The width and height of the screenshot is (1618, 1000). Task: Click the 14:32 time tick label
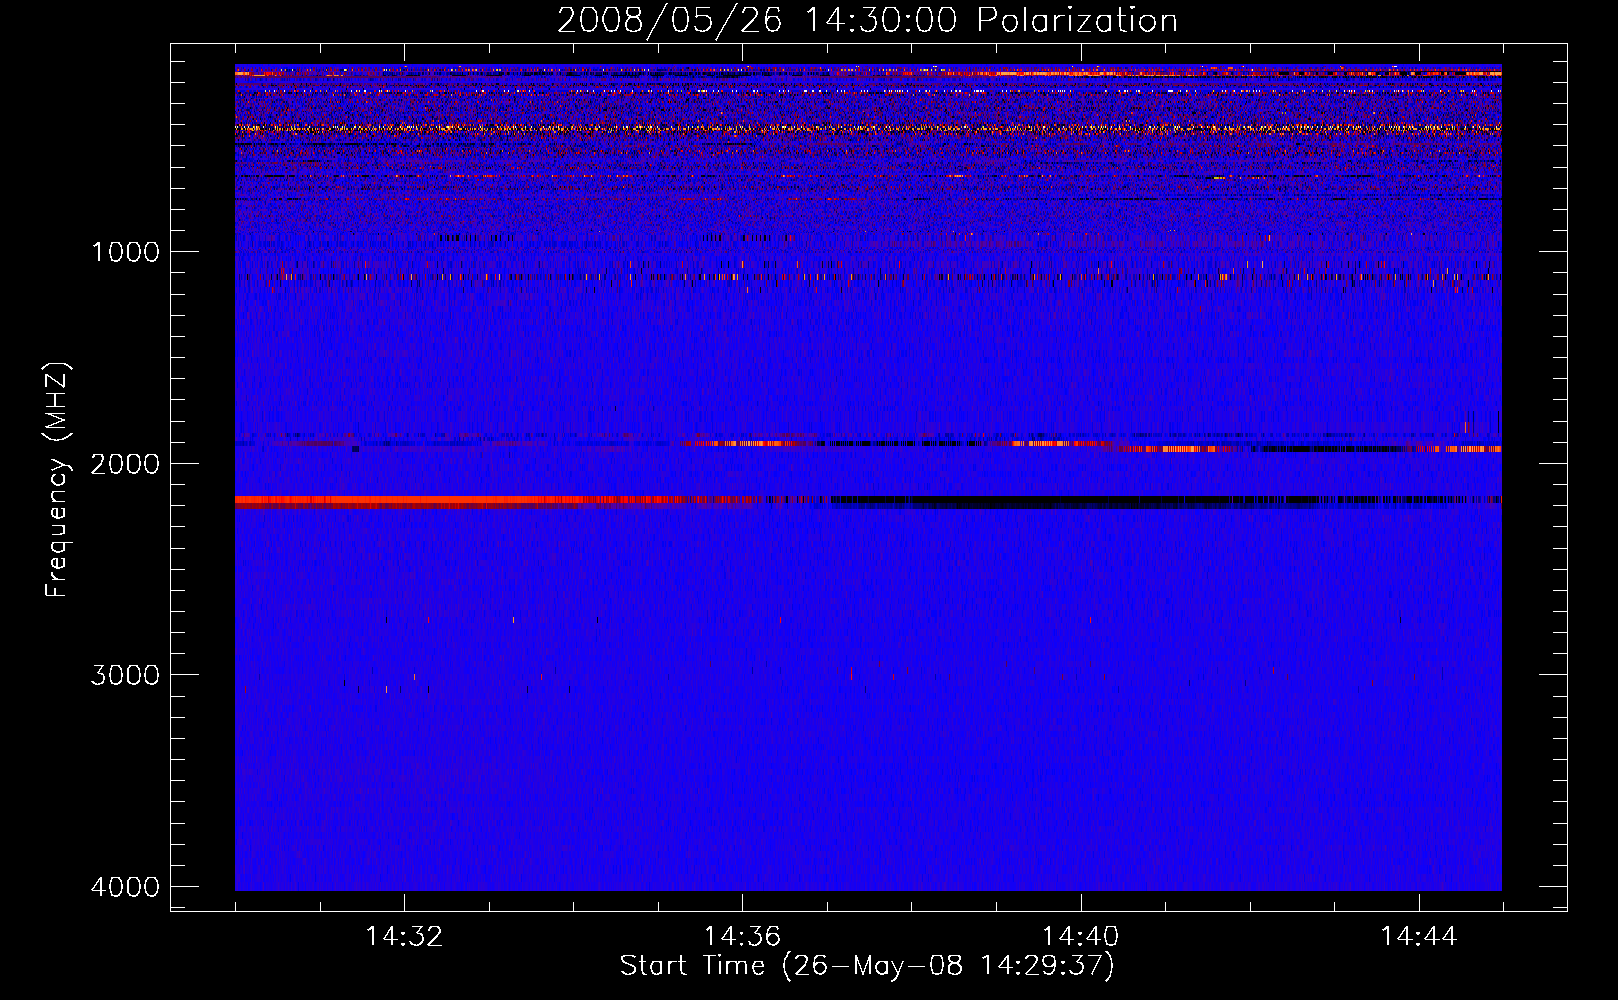[x=404, y=937]
